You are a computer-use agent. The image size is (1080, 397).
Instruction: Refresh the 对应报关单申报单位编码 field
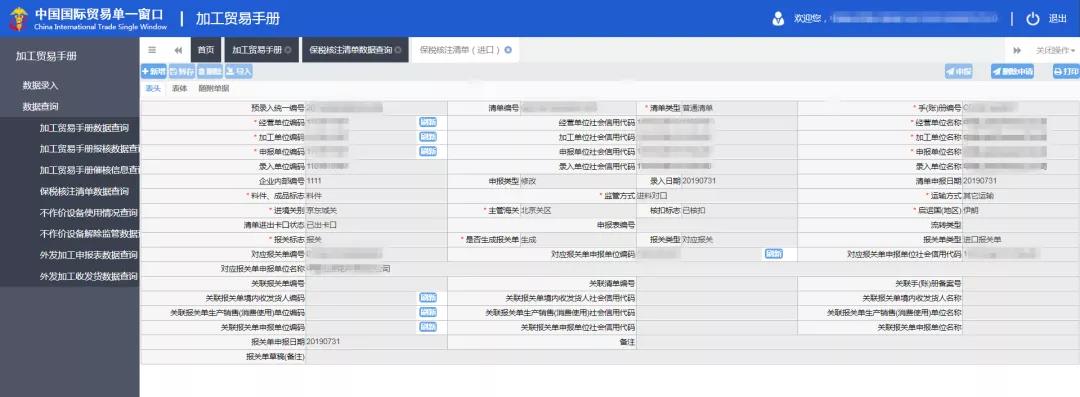click(774, 254)
